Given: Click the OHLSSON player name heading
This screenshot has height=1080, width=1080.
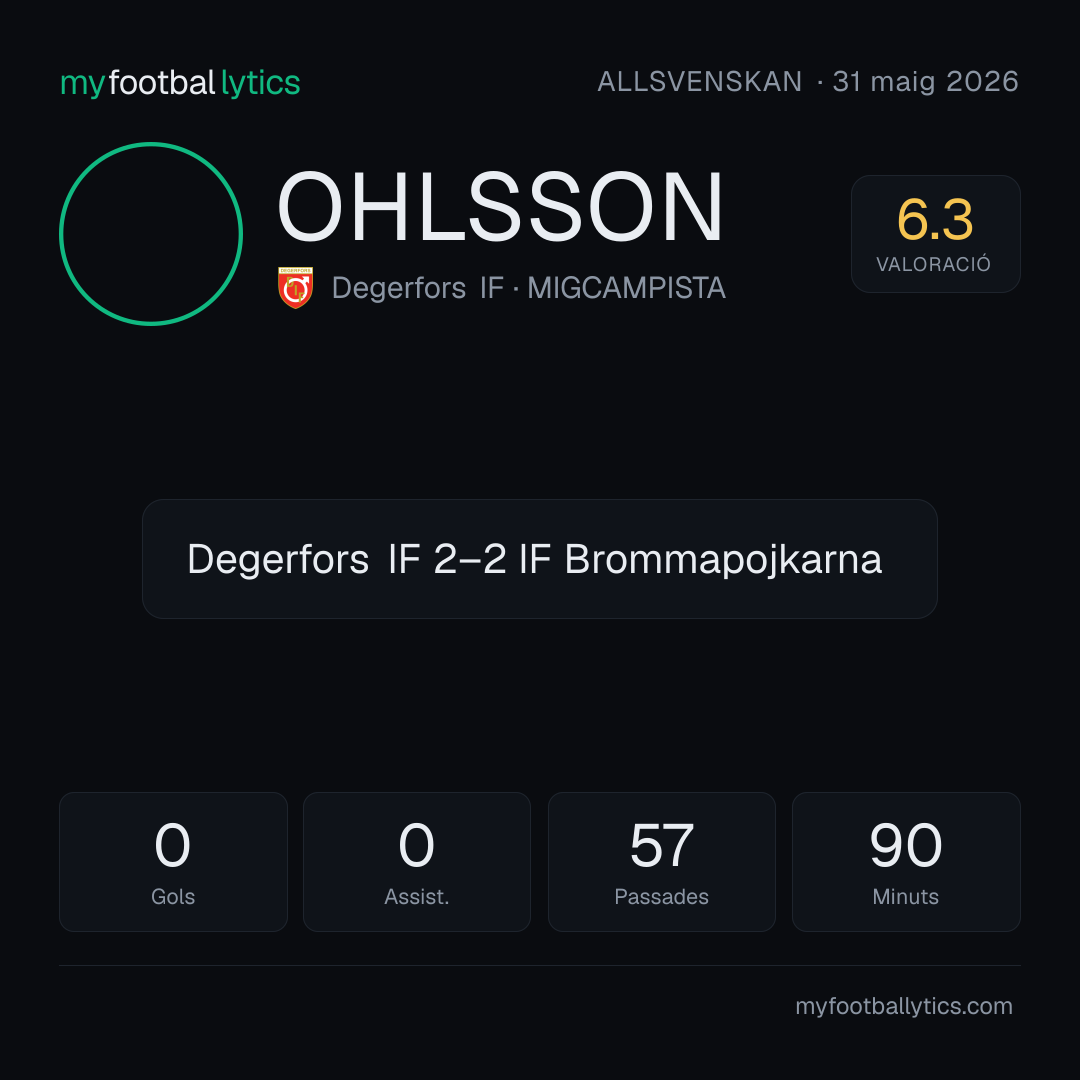Looking at the screenshot, I should [x=500, y=207].
